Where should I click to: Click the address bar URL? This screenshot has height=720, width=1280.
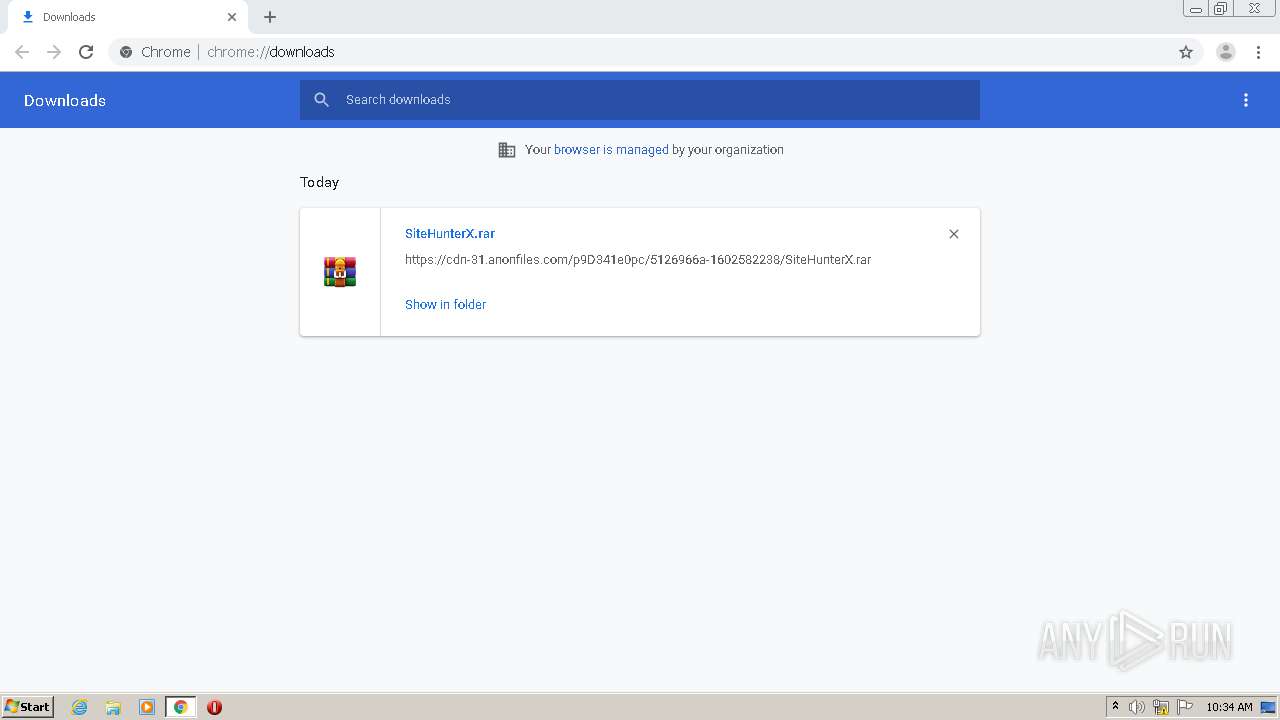click(271, 52)
